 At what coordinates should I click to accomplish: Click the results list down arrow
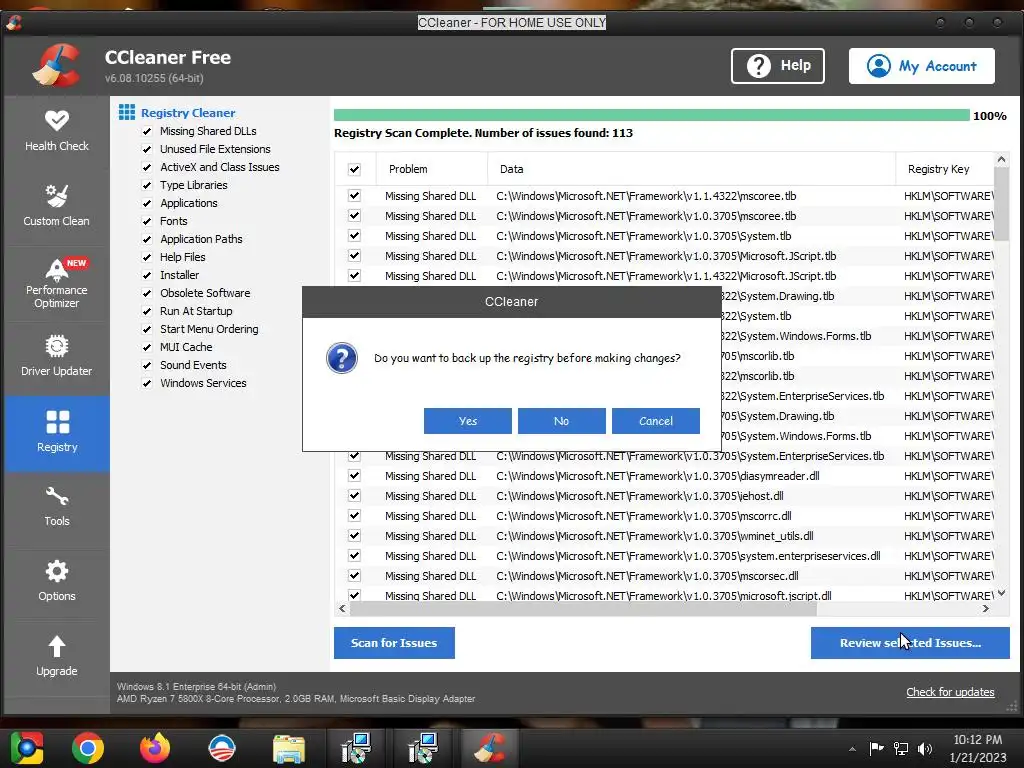click(1002, 593)
